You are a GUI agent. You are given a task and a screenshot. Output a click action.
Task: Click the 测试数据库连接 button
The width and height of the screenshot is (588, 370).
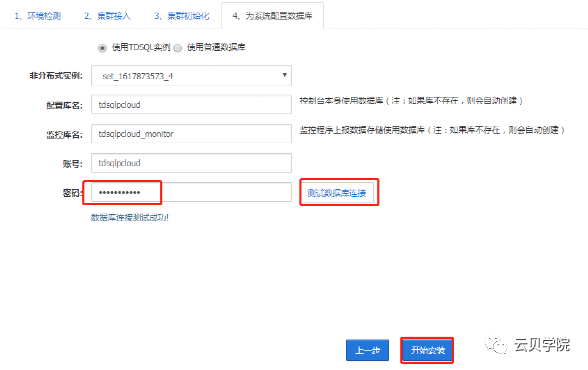click(x=338, y=193)
